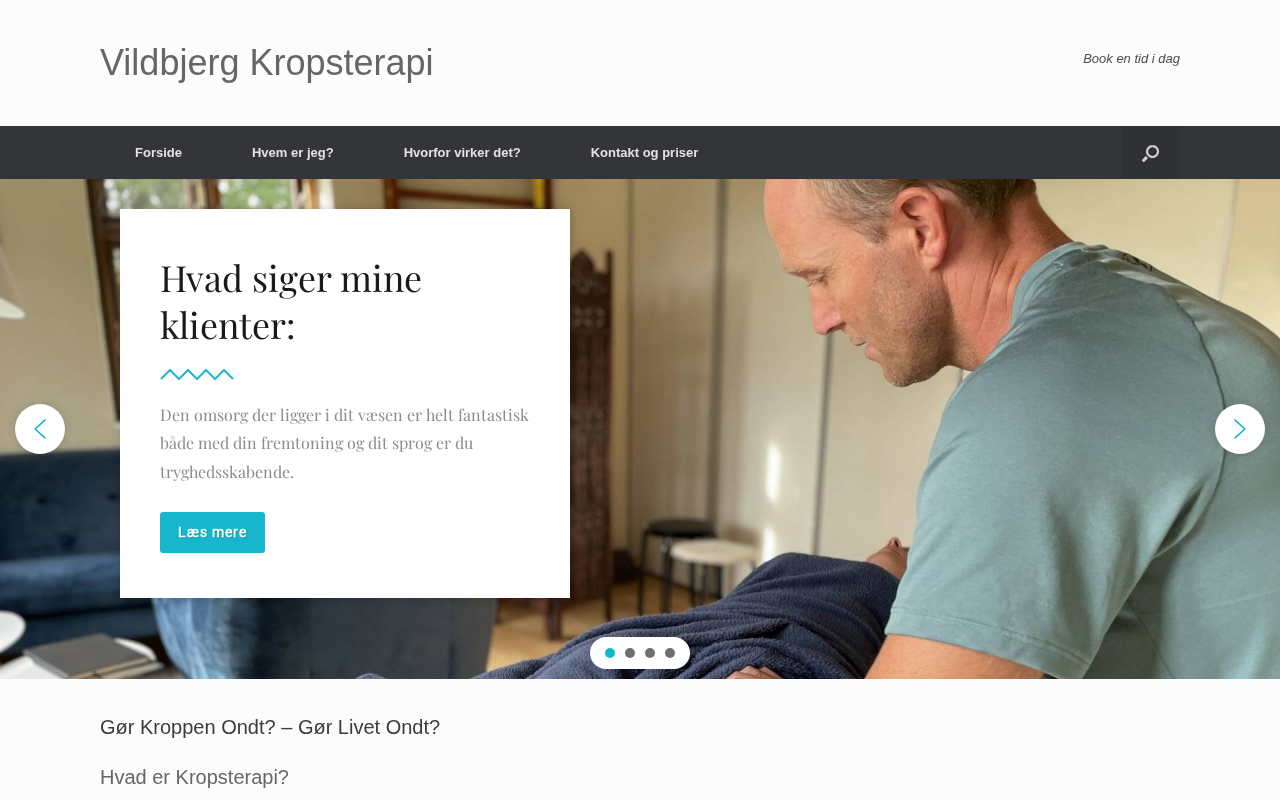Click the Book en tid i dag text
The width and height of the screenshot is (1280, 800).
coord(1131,59)
